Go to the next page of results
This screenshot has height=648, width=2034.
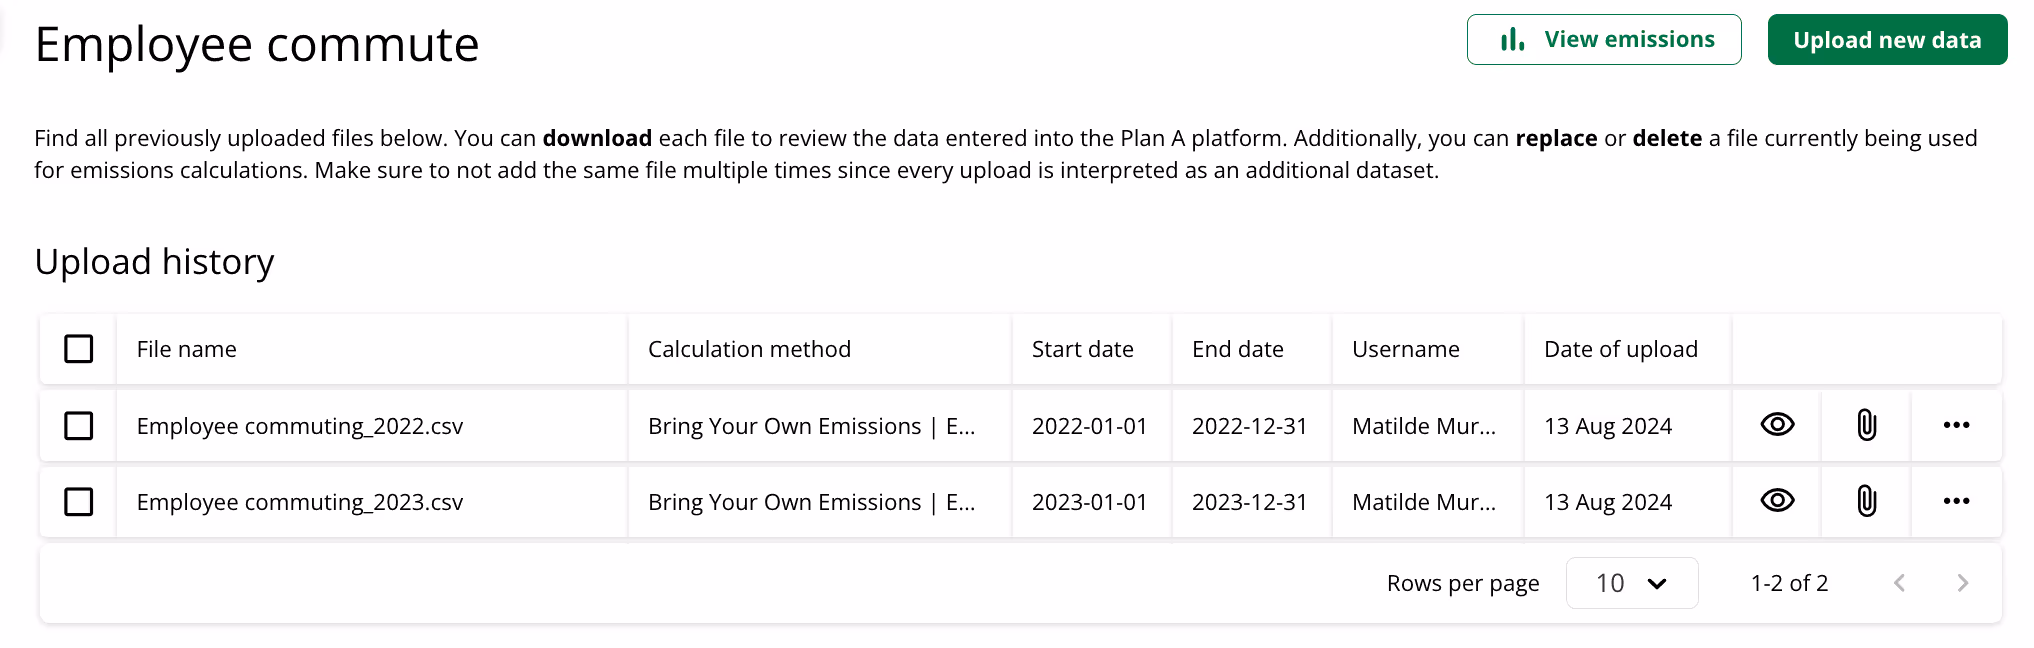1962,583
